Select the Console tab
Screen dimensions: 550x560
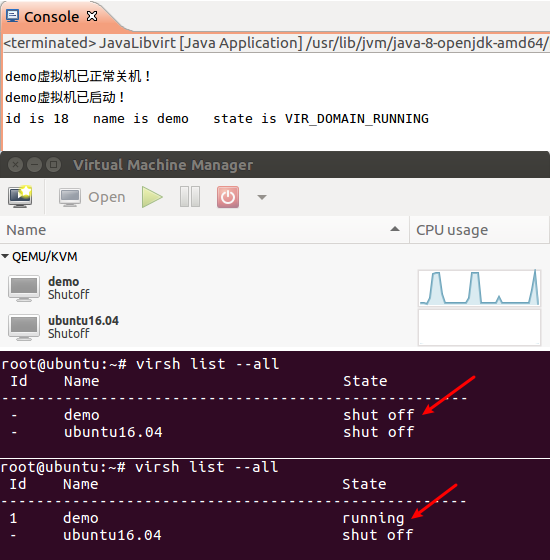[x=51, y=16]
